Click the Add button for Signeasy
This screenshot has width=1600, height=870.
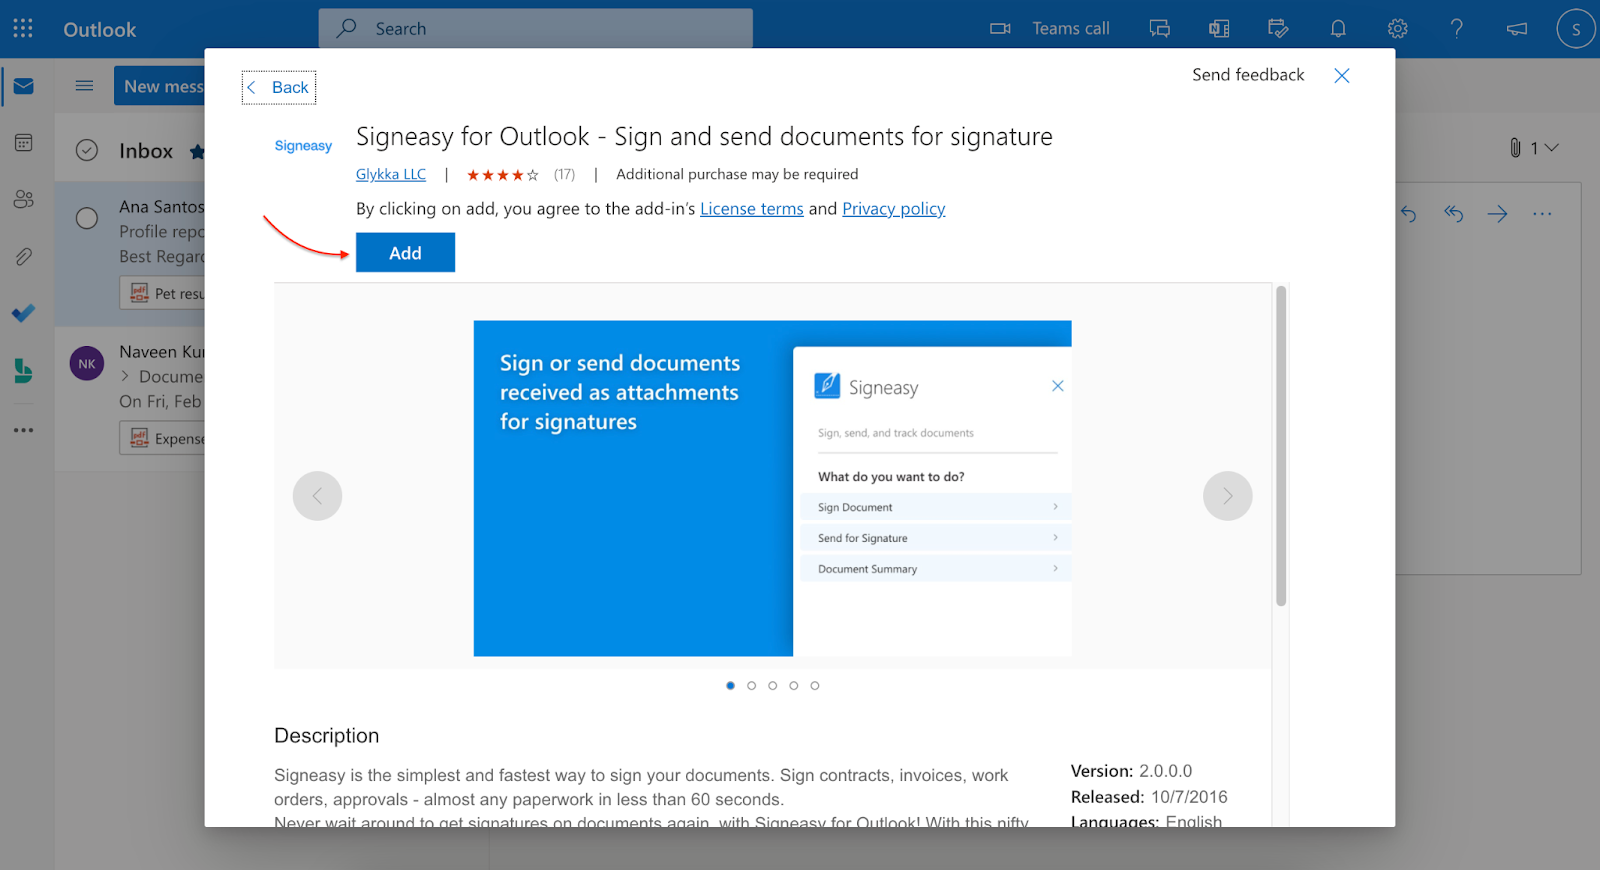point(405,253)
